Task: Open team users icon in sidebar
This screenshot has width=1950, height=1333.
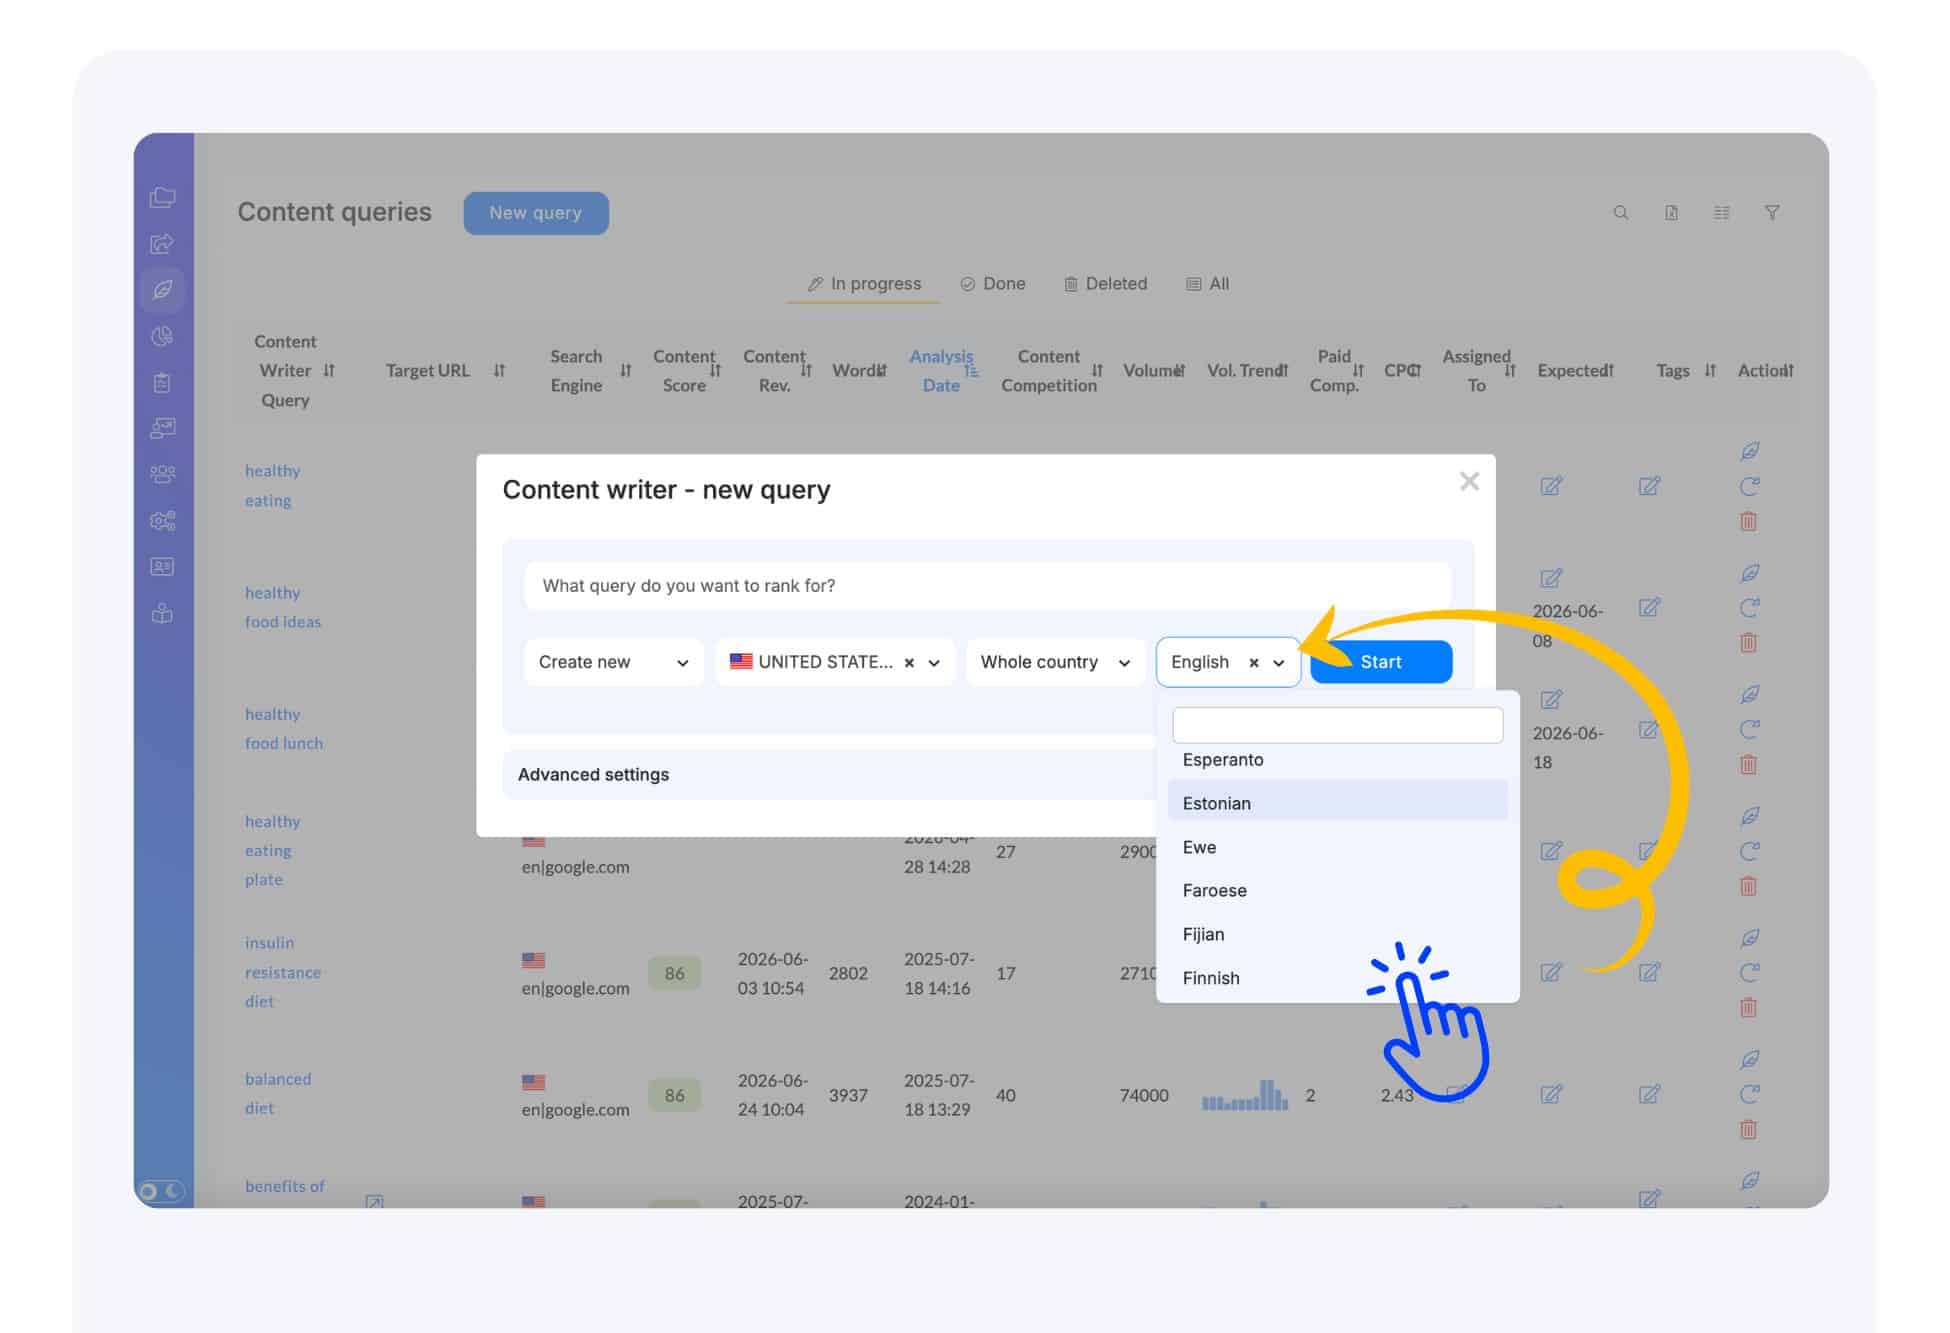Action: (x=162, y=474)
